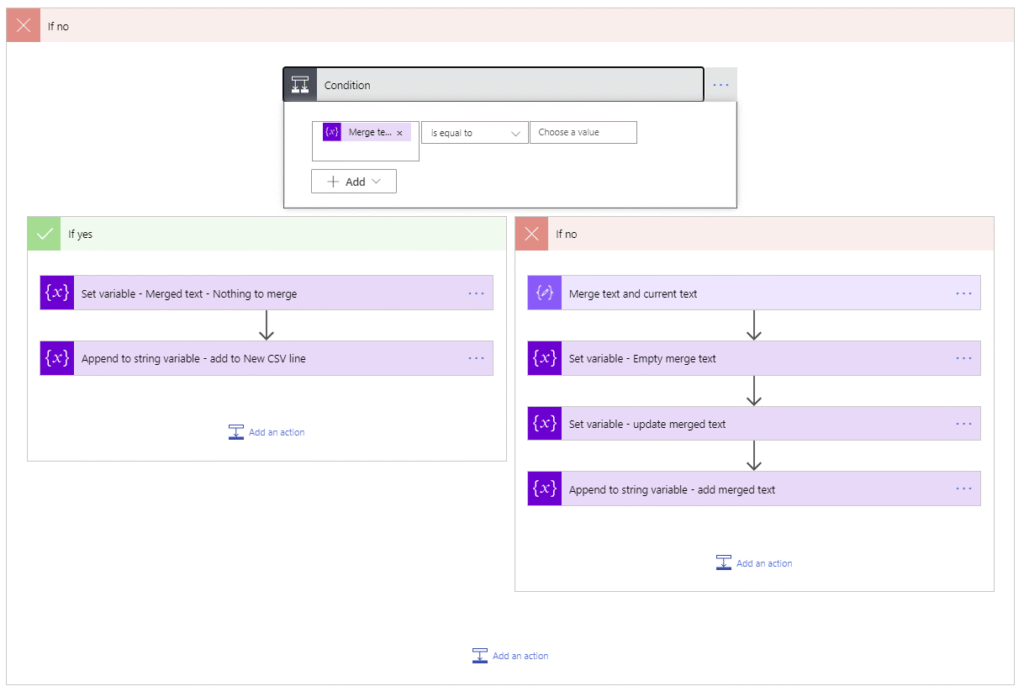Click variable icon of add to New CSV line

[57, 358]
